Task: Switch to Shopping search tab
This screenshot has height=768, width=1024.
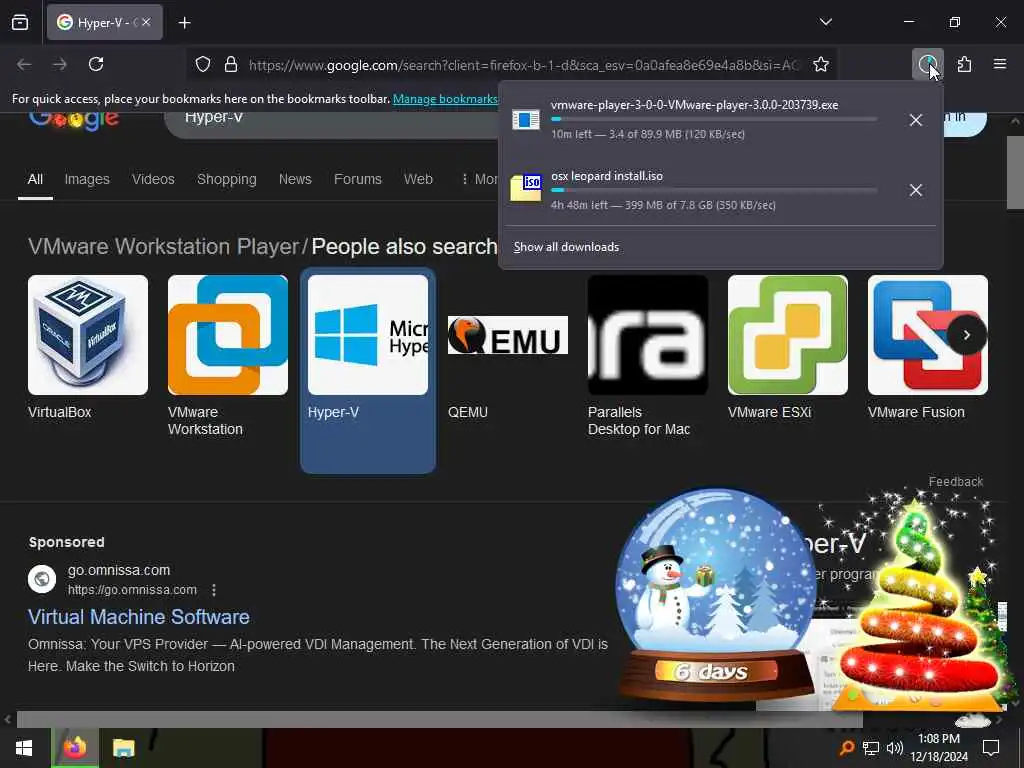Action: 227,179
